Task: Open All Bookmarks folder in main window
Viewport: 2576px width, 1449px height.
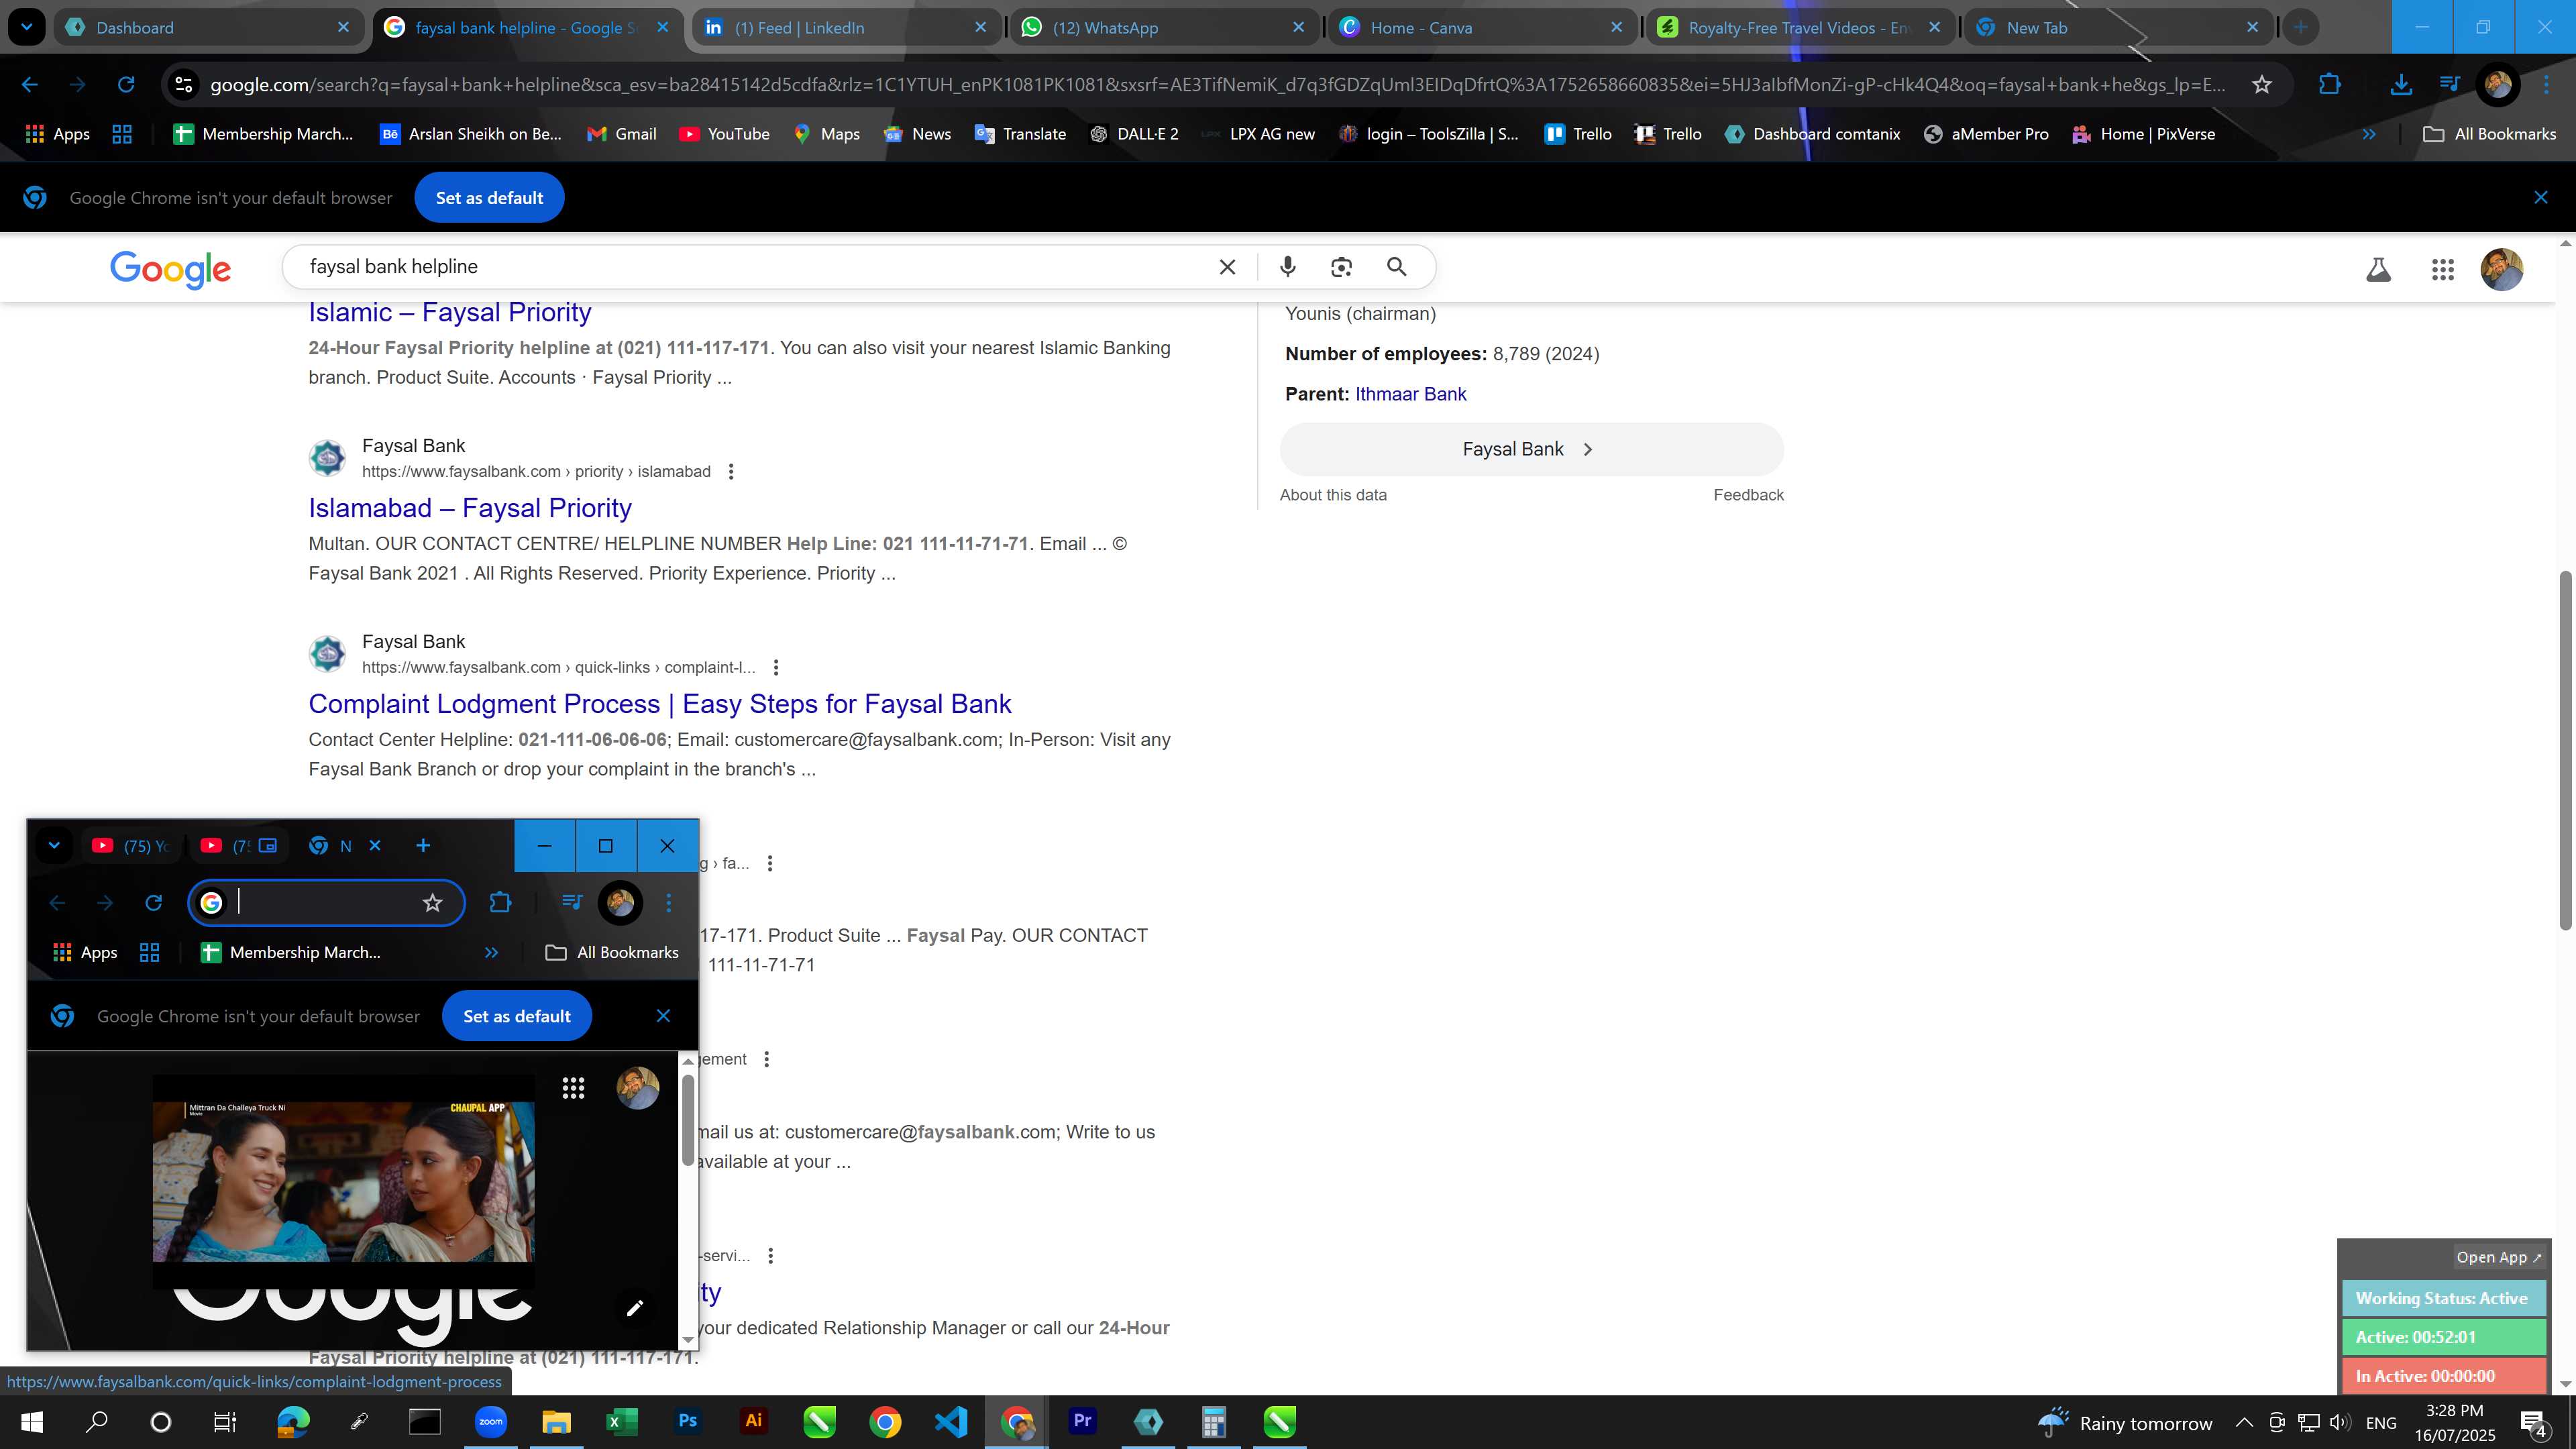Action: (x=2489, y=134)
